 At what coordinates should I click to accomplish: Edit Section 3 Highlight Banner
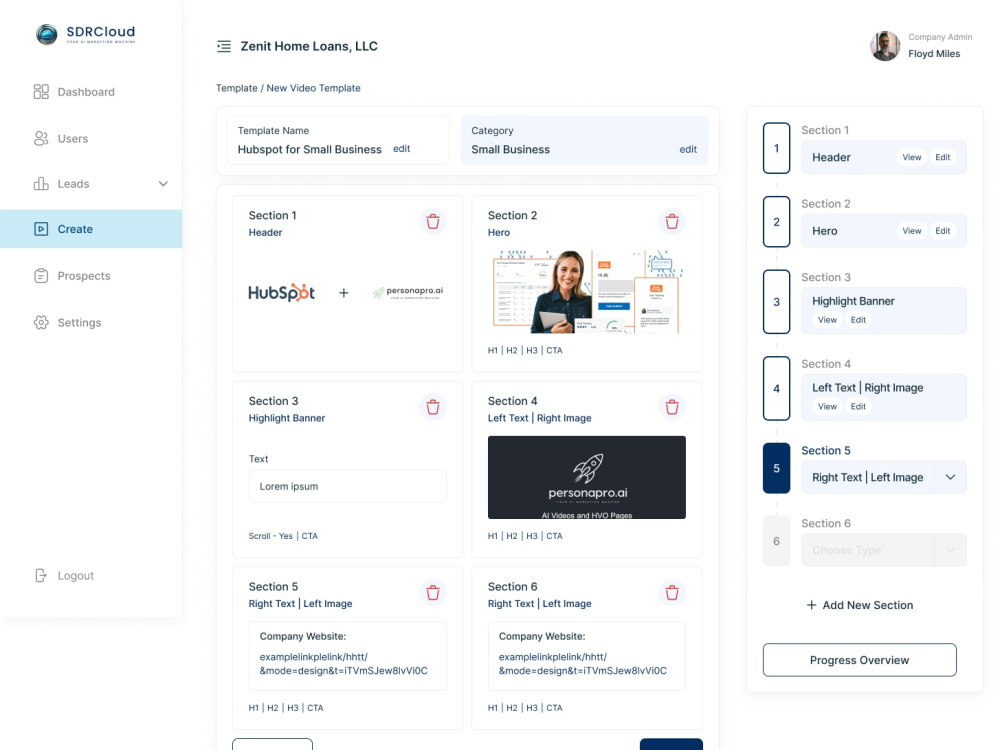(858, 320)
